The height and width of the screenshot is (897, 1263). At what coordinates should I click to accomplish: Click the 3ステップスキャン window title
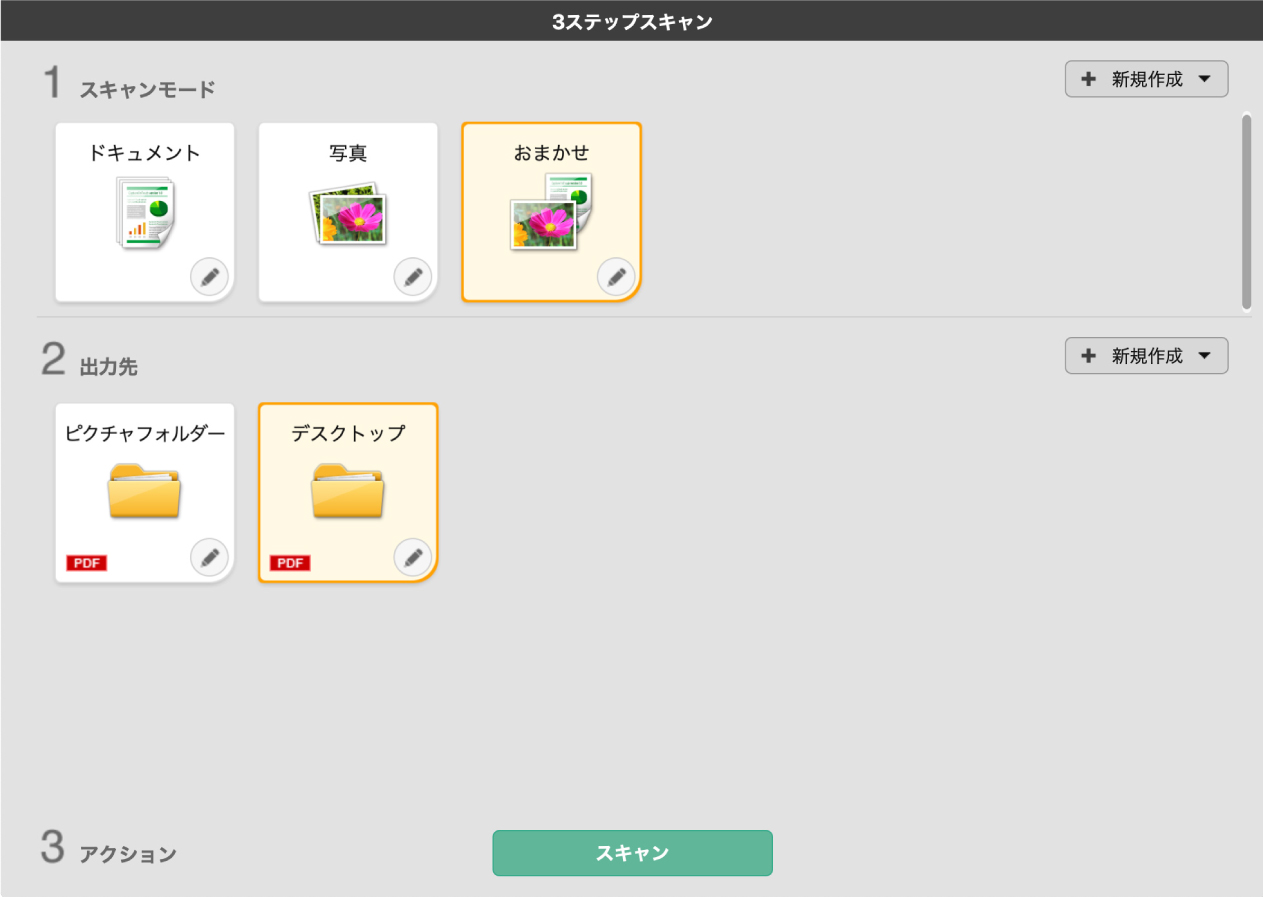point(632,21)
